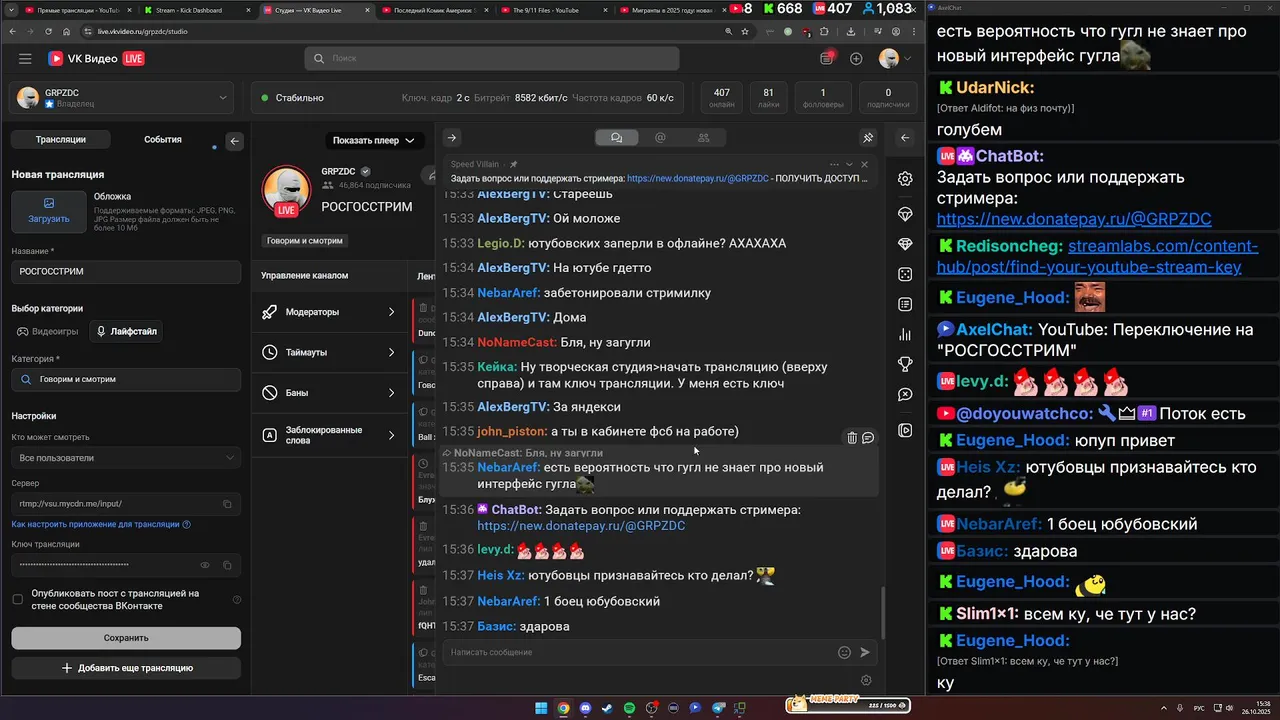Viewport: 1280px width, 720px height.
Task: Open more options on pinned message
Action: [x=834, y=164]
